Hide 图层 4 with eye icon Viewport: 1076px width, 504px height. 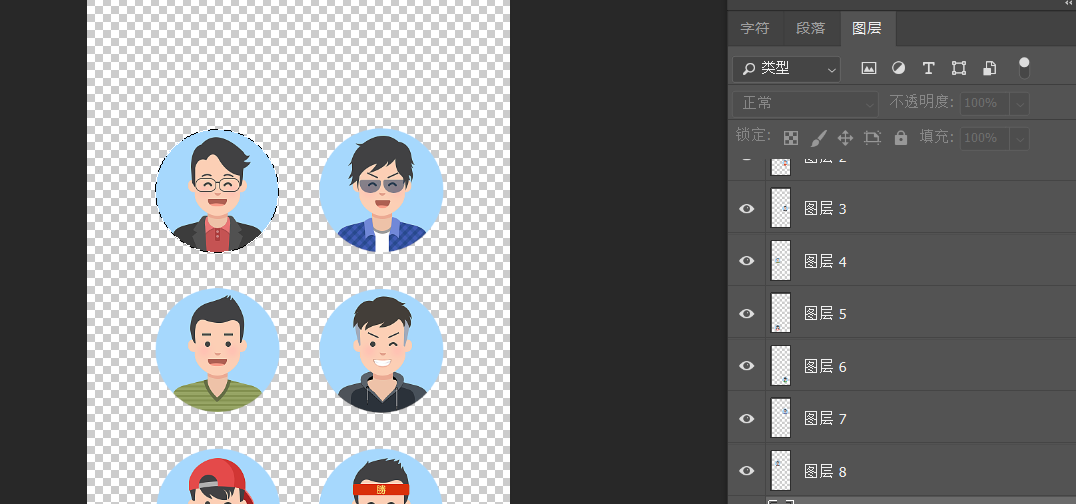click(747, 261)
